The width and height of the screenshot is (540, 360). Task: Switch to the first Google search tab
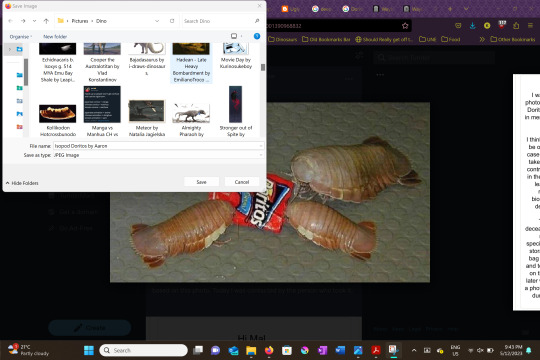(321, 9)
